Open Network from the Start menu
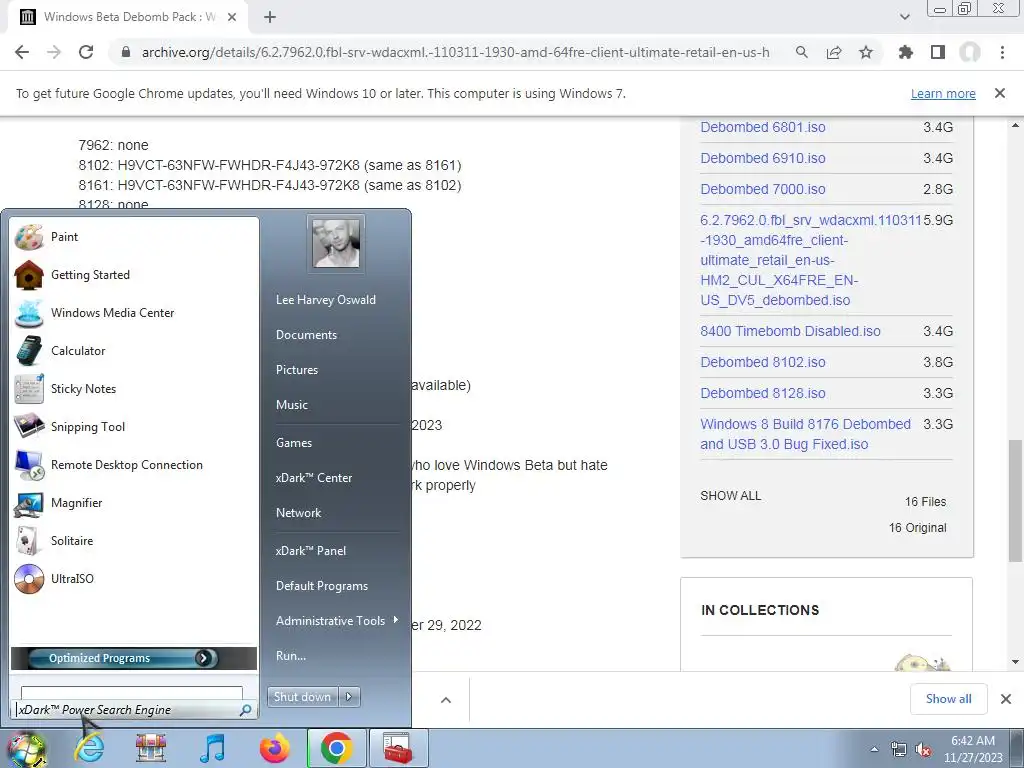The width and height of the screenshot is (1024, 768). point(298,513)
